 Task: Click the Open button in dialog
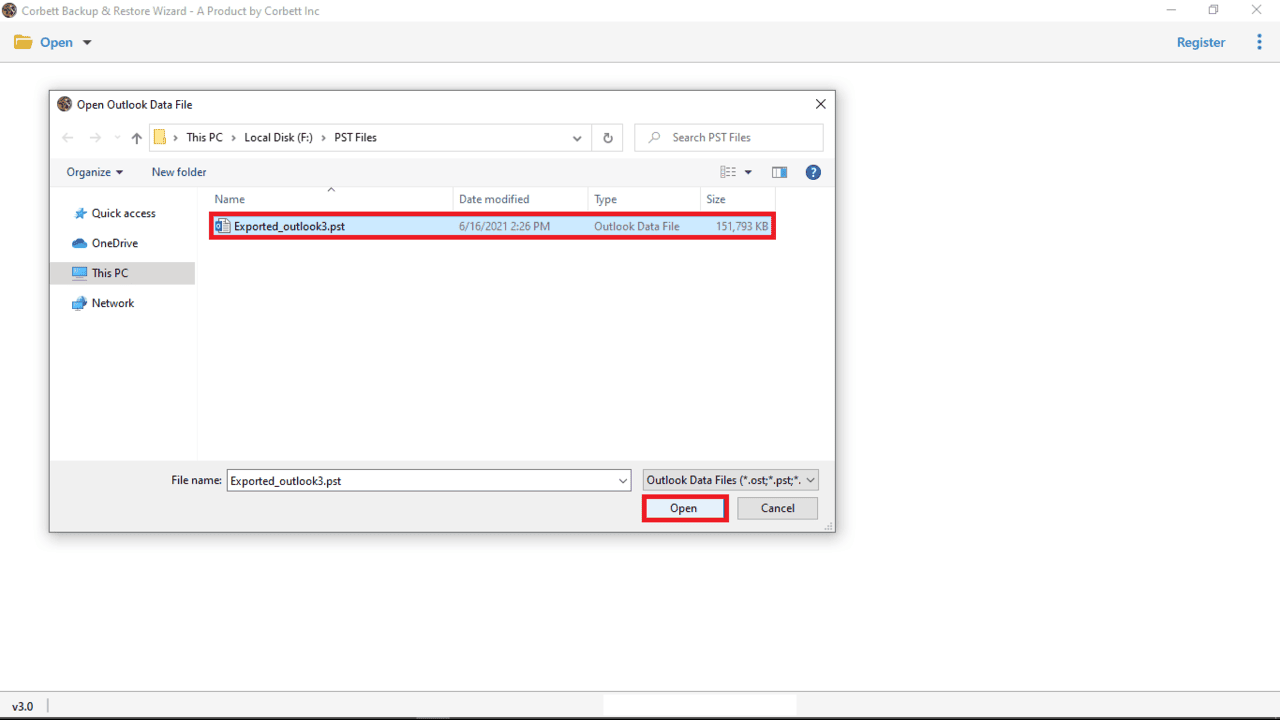point(684,508)
